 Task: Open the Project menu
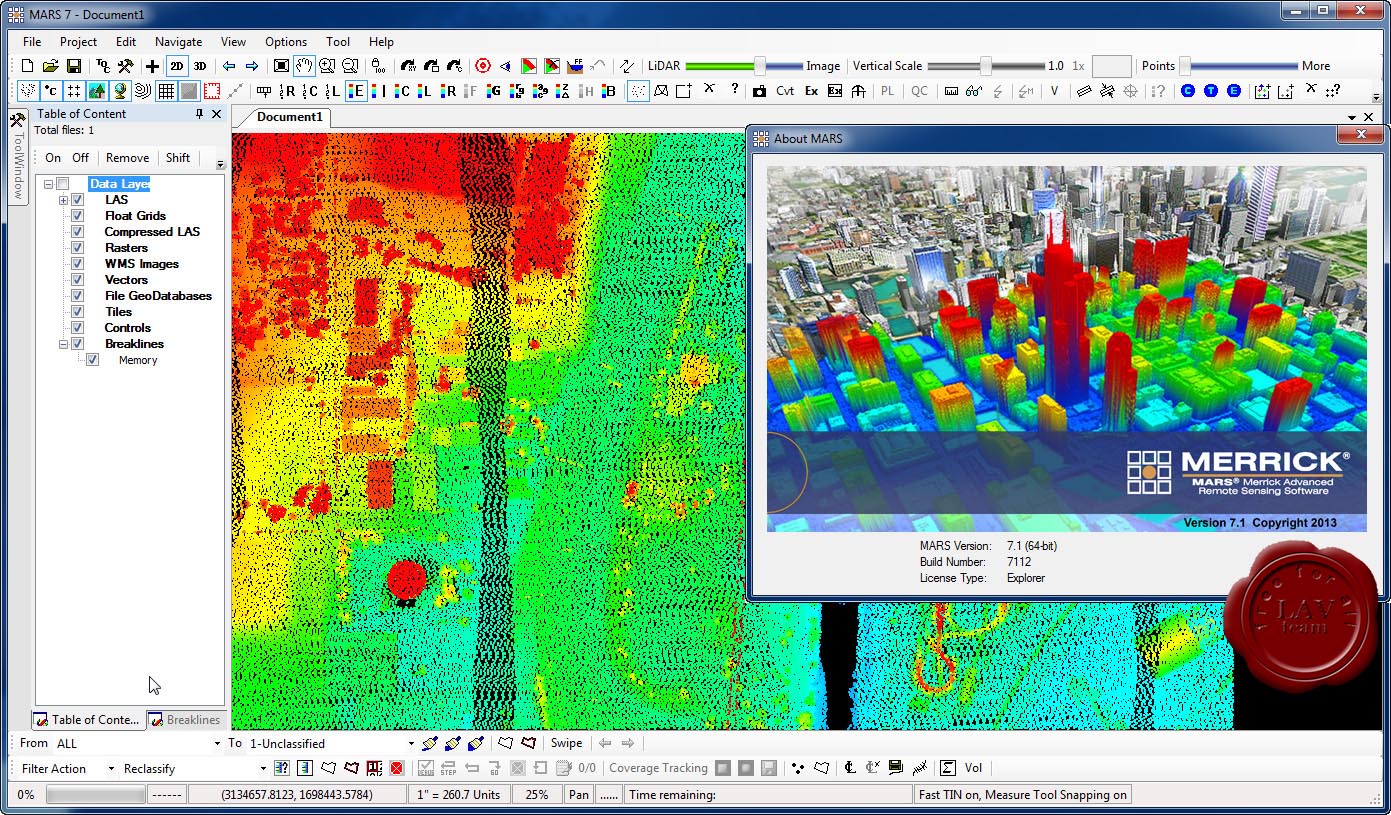tap(78, 42)
